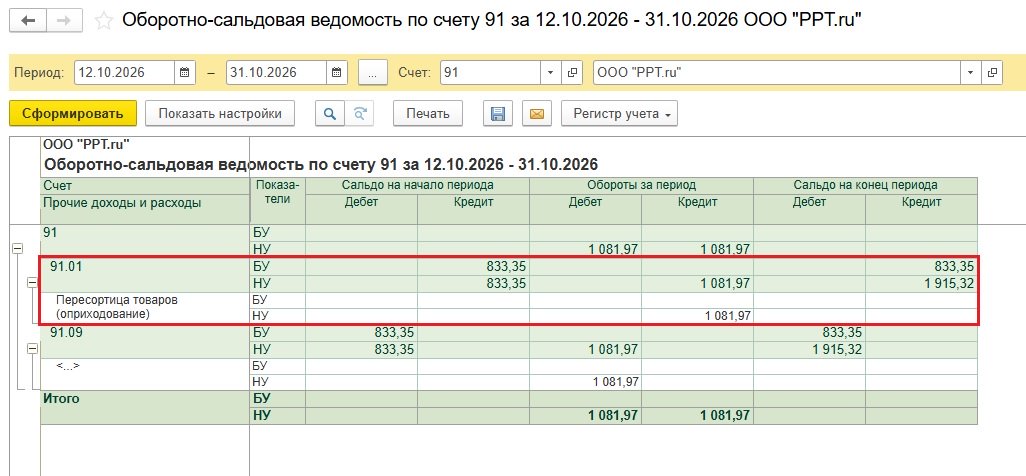Click the 1 915,32 closing debit value of 91.09
The width and height of the screenshot is (1026, 476).
pos(838,349)
